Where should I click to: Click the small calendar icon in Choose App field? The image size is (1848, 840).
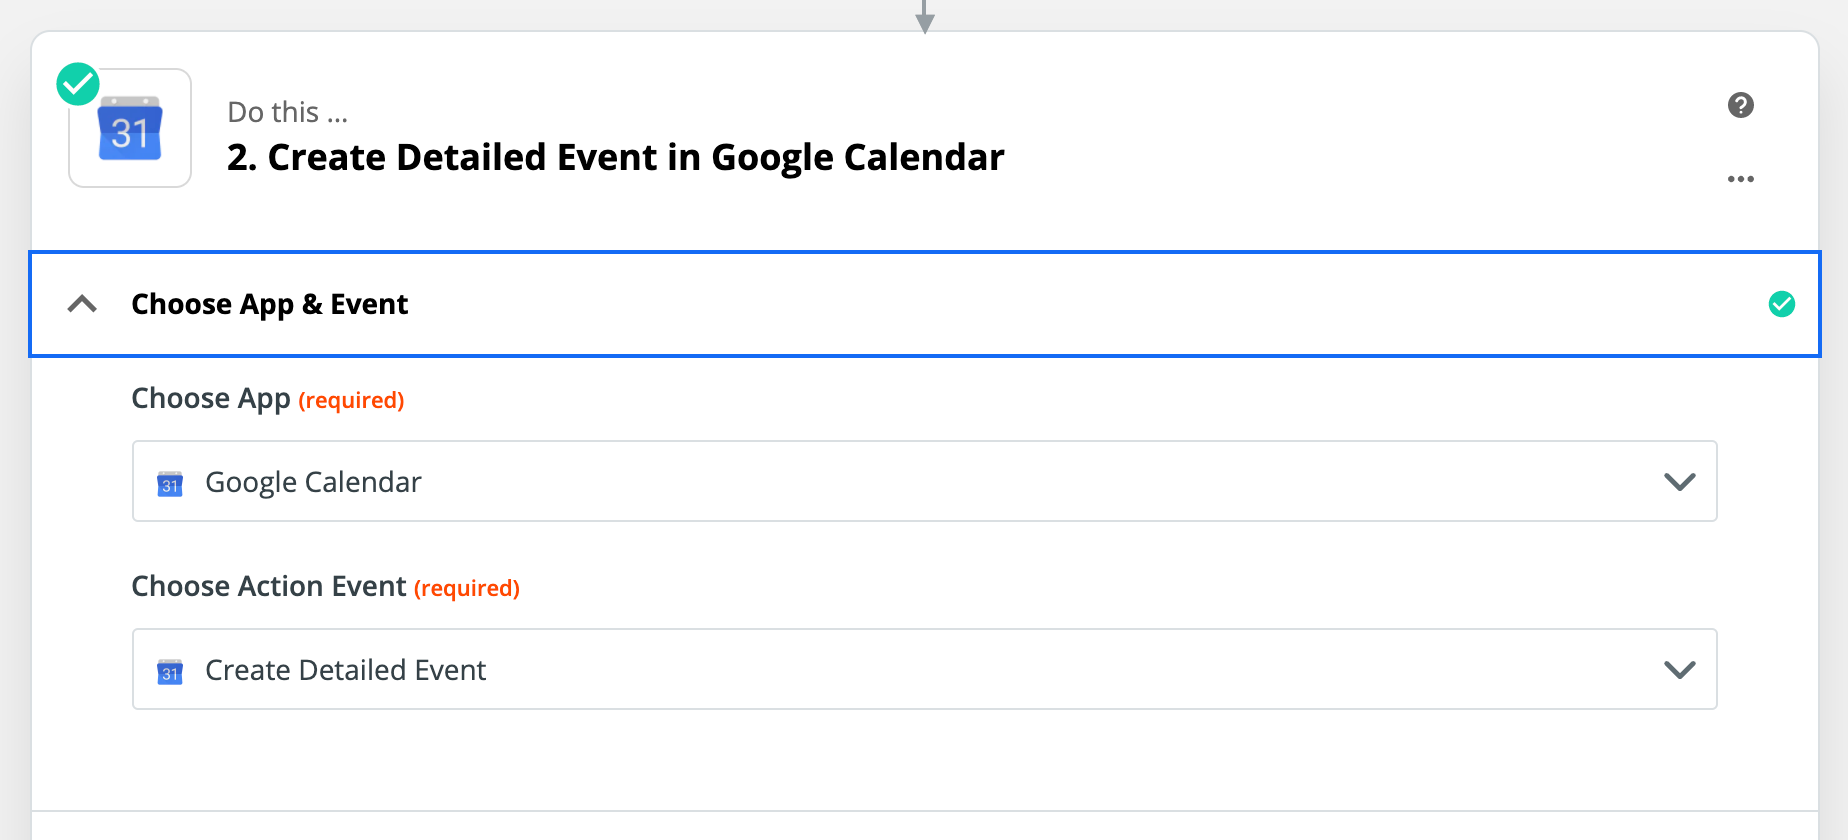coord(170,484)
